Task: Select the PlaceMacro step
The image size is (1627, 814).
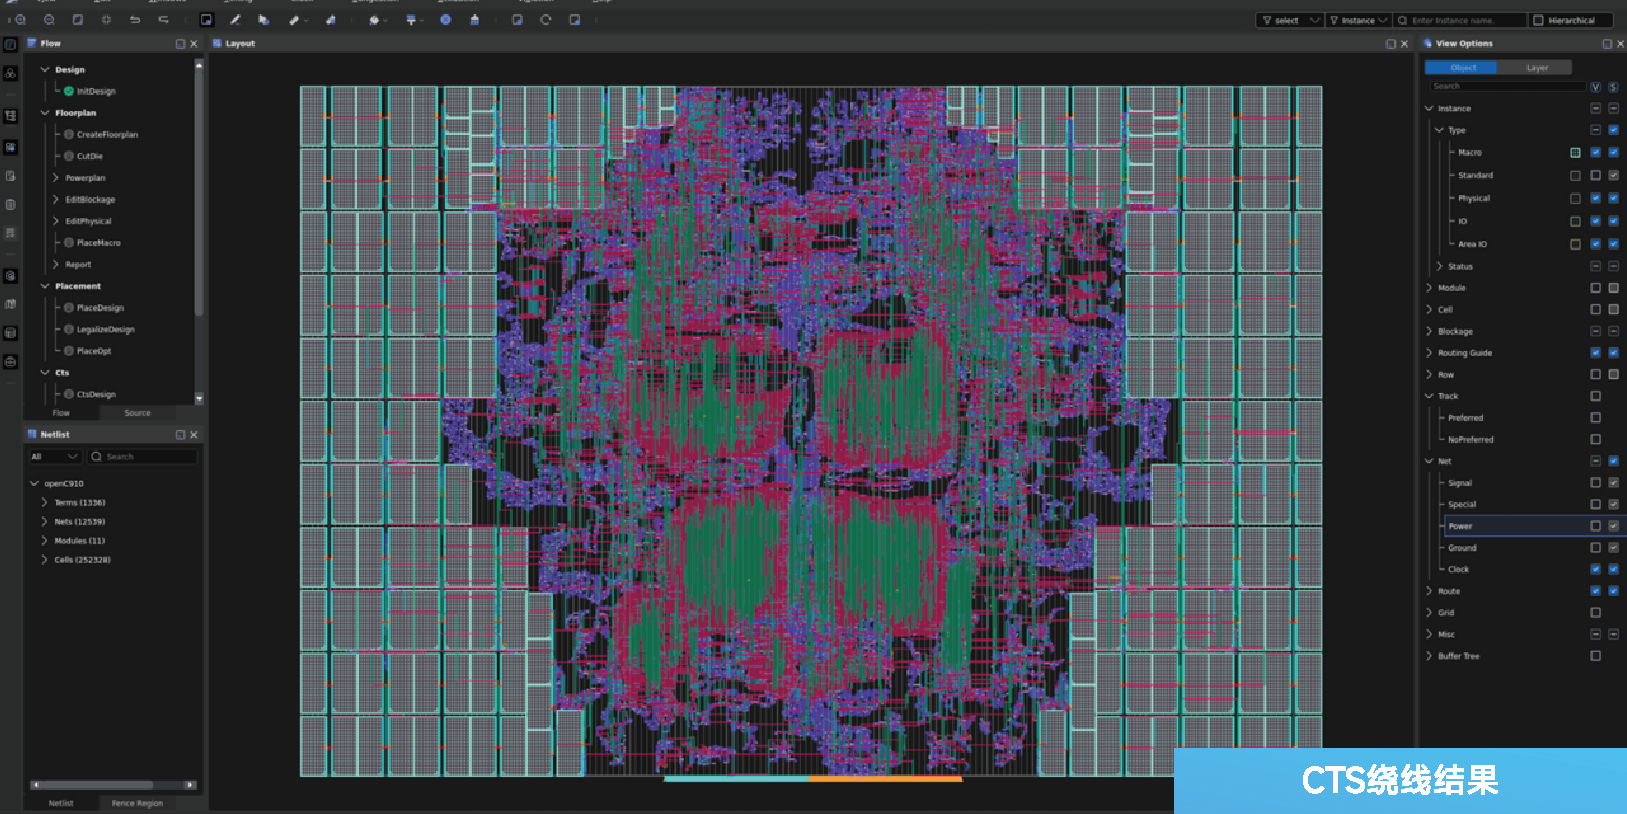Action: (x=98, y=243)
